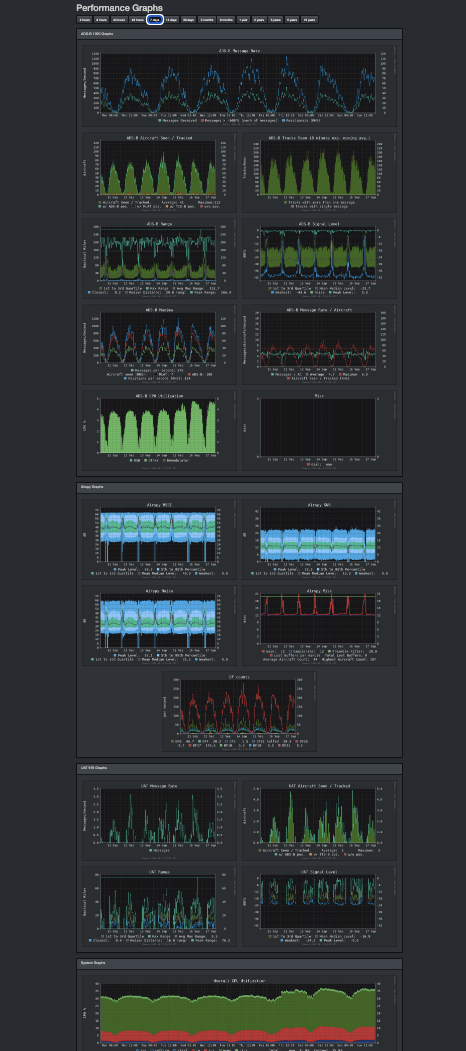Show the 2 years time range
The image size is (466, 1051).
259,20
